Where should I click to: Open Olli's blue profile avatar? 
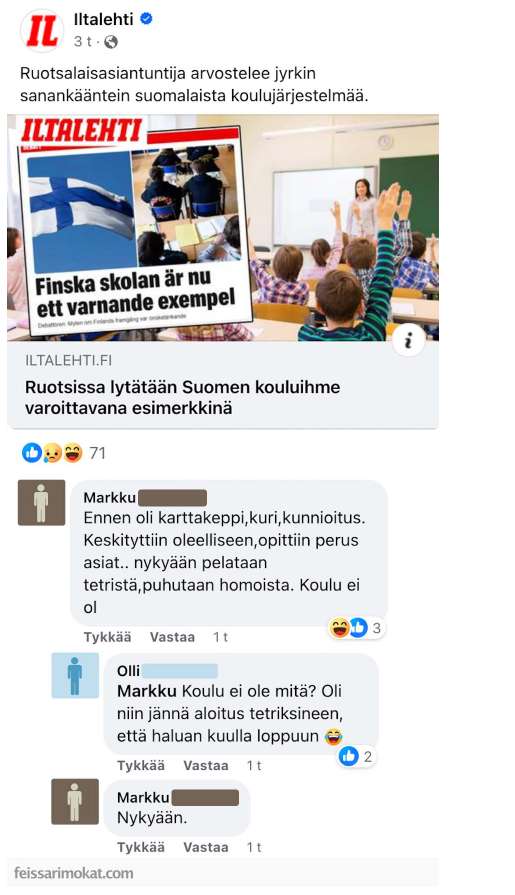(75, 676)
